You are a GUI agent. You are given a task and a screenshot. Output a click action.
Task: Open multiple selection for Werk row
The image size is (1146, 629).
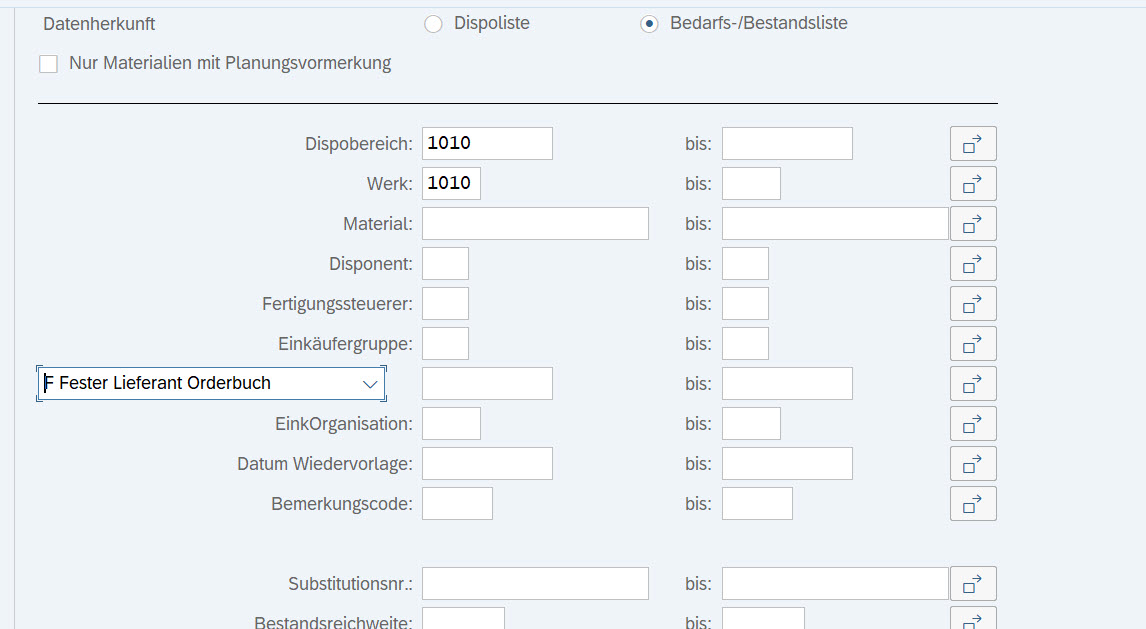pos(973,184)
